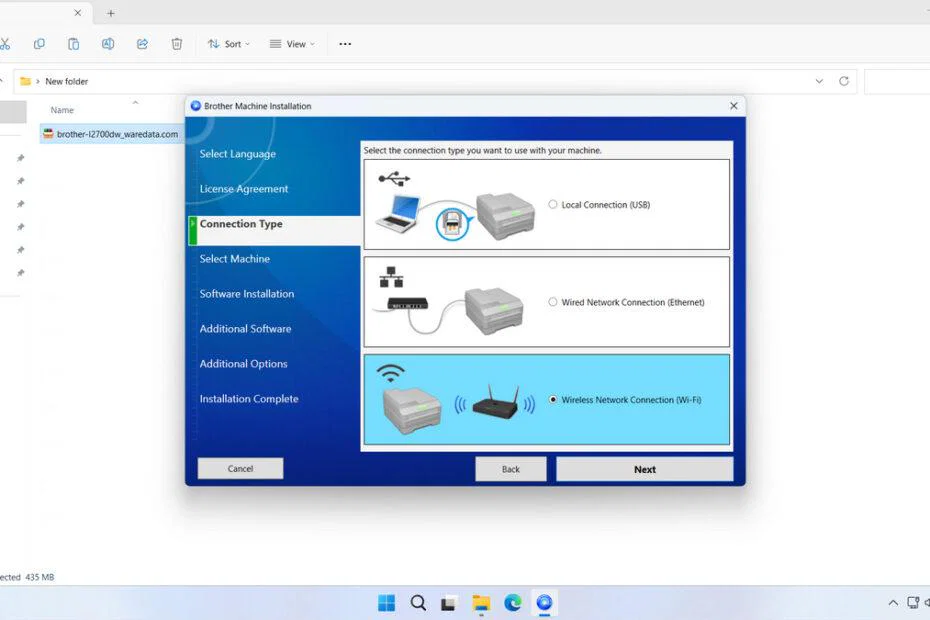Viewport: 930px width, 620px height.
Task: Open the Sort dropdown menu
Action: (228, 44)
